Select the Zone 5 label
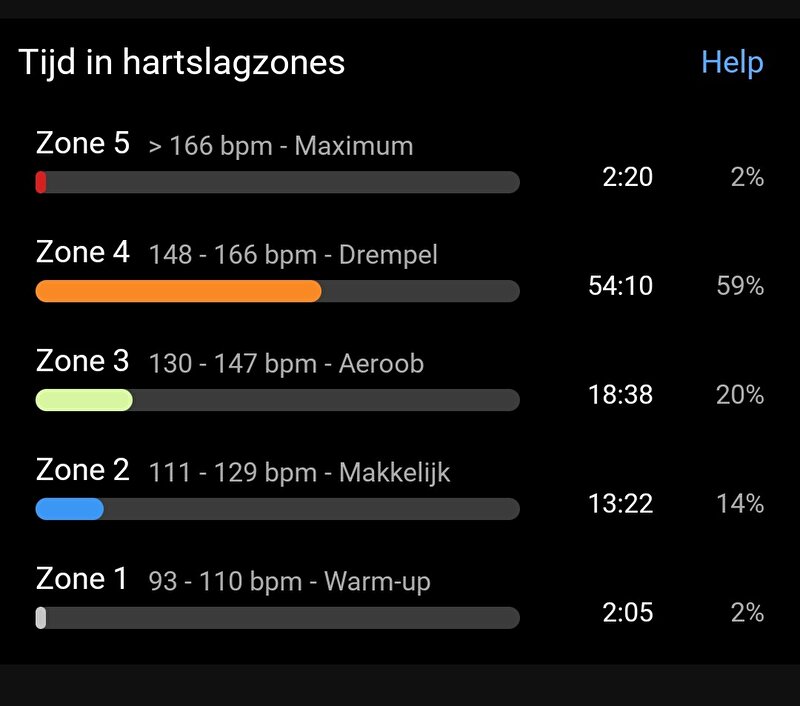The width and height of the screenshot is (800, 706). 83,143
